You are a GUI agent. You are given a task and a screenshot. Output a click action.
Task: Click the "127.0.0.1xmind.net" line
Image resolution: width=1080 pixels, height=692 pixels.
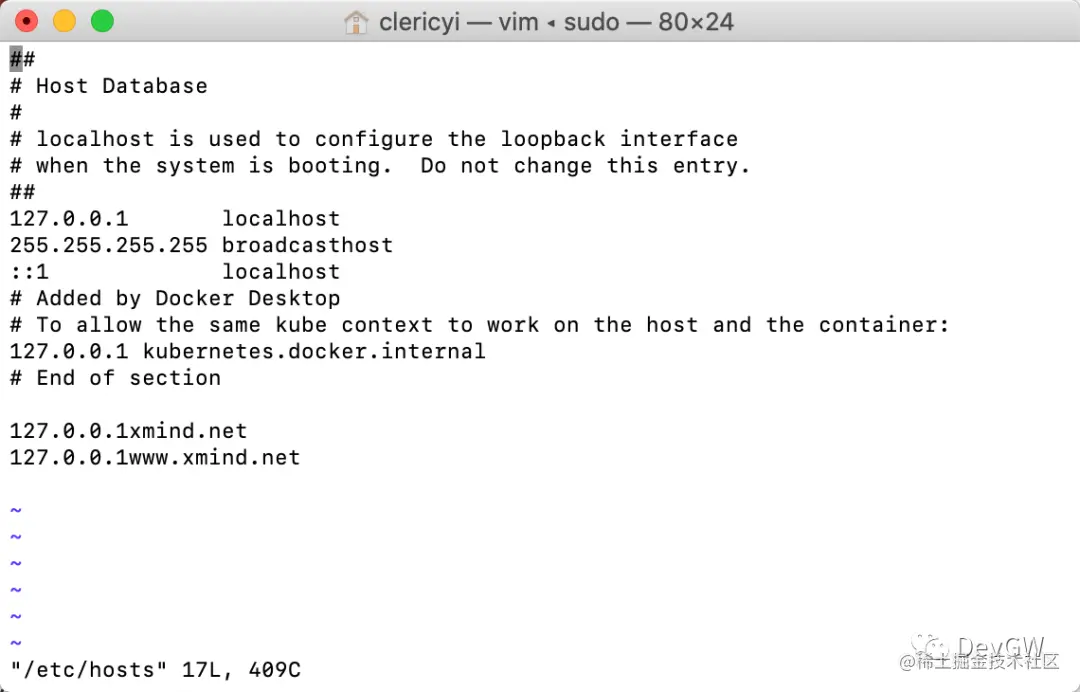(x=128, y=431)
